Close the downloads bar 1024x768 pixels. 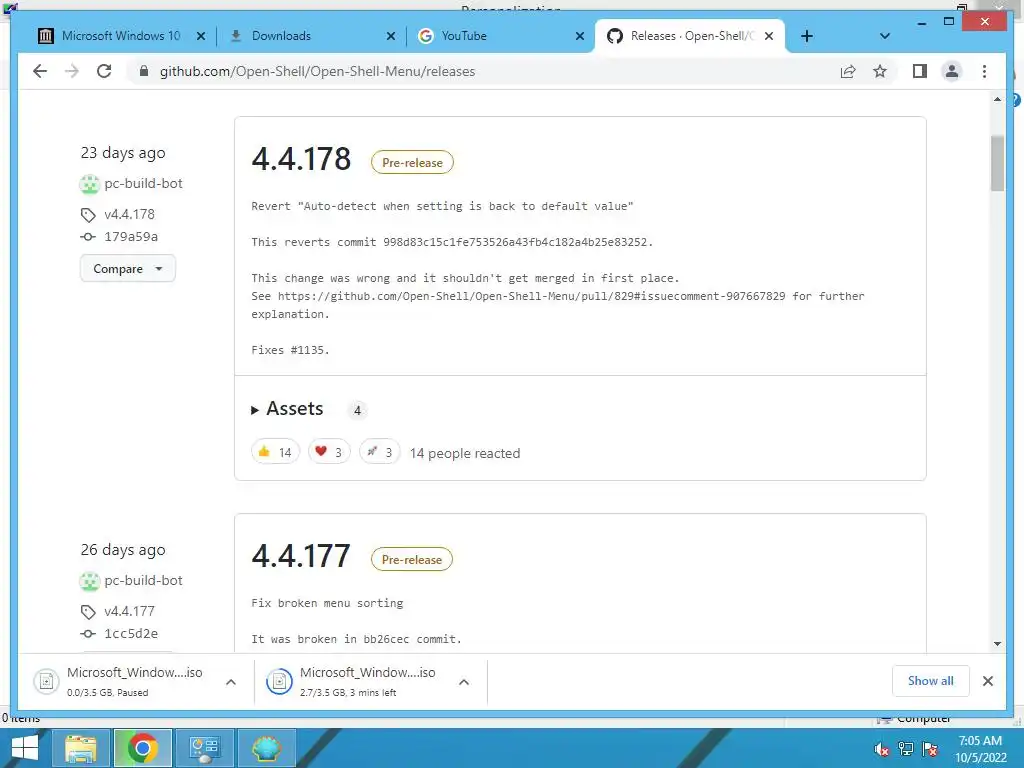tap(987, 681)
